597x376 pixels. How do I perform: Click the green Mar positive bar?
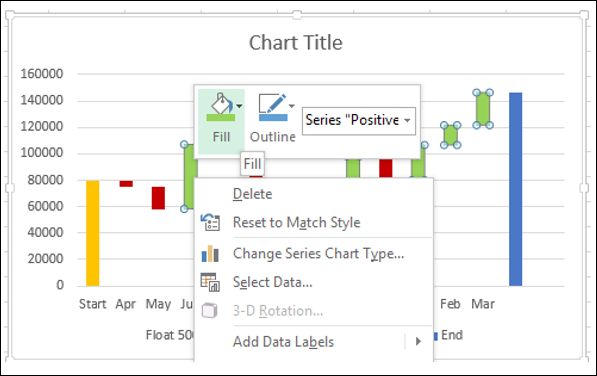click(483, 109)
